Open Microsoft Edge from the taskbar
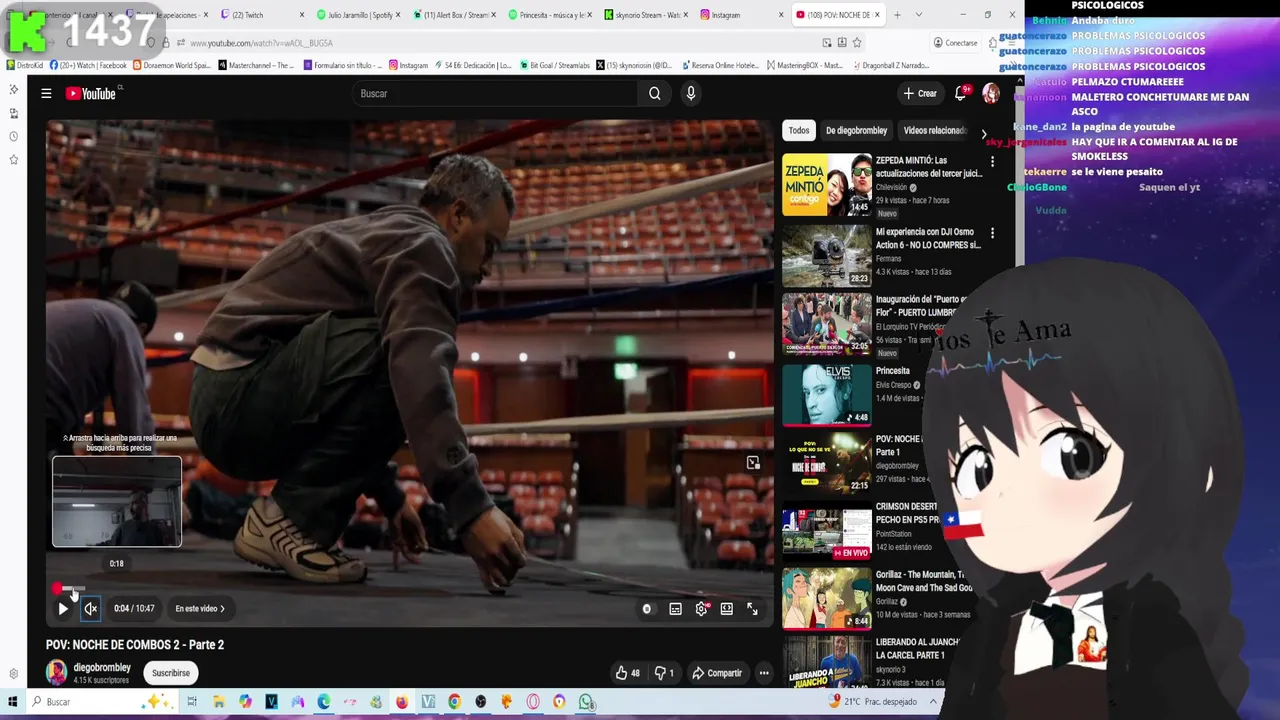1280x720 pixels. click(x=323, y=702)
